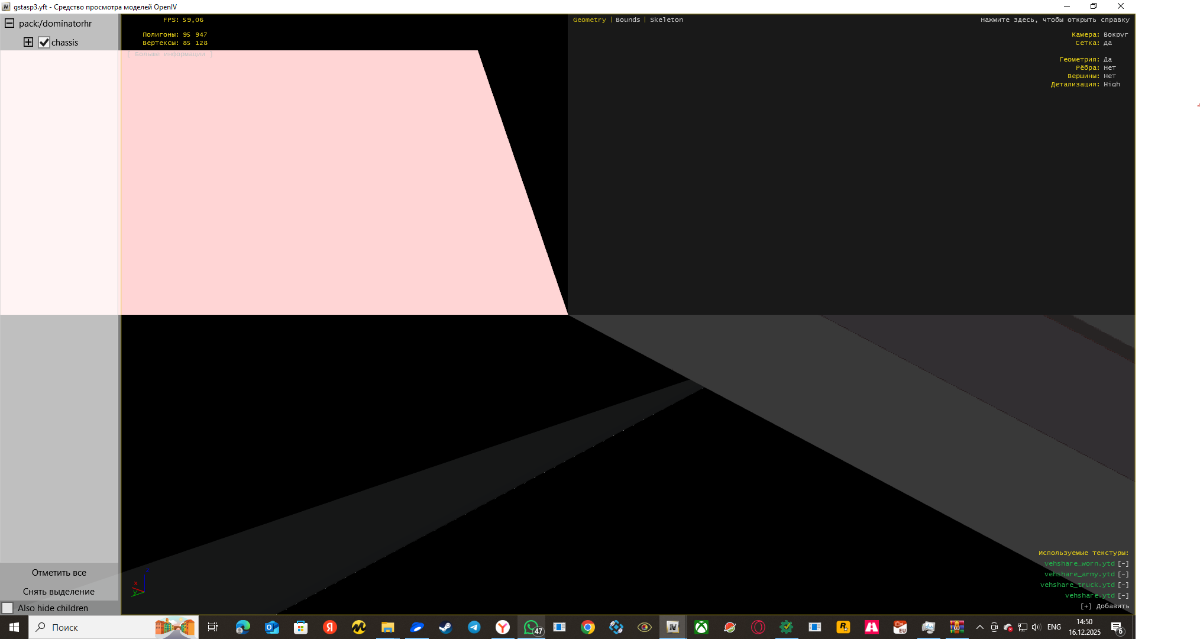Image resolution: width=1200 pixels, height=639 pixels.
Task: Enable the Also hide children checkbox
Action: (8, 608)
